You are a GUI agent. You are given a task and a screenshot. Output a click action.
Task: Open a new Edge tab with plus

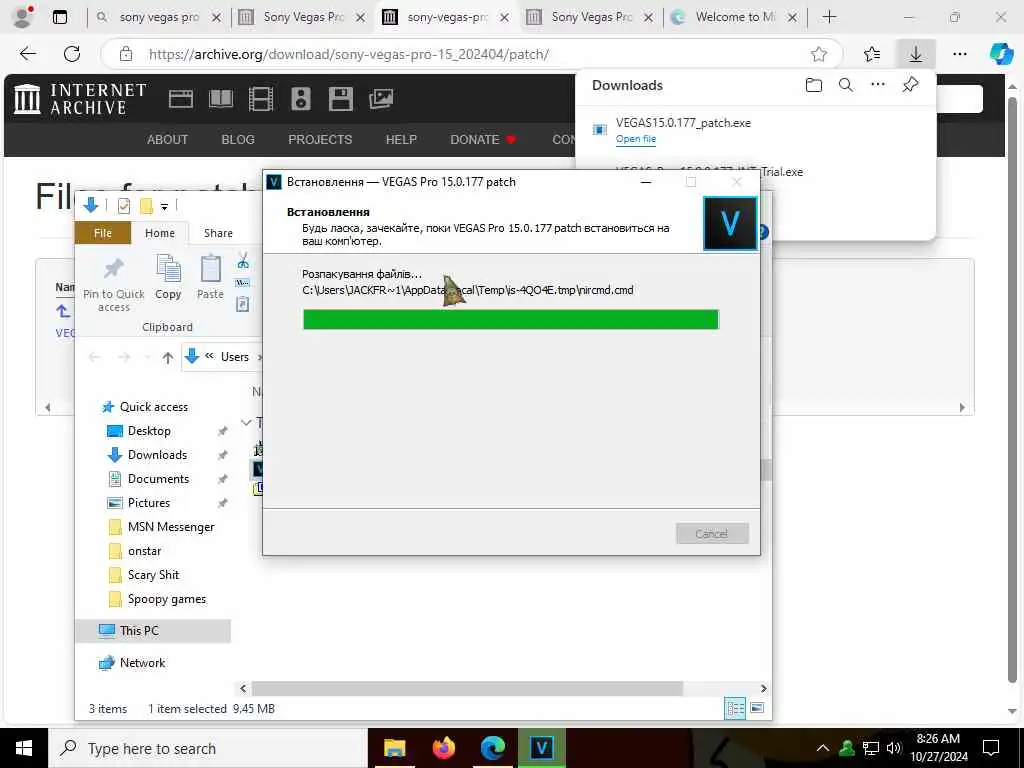829,17
